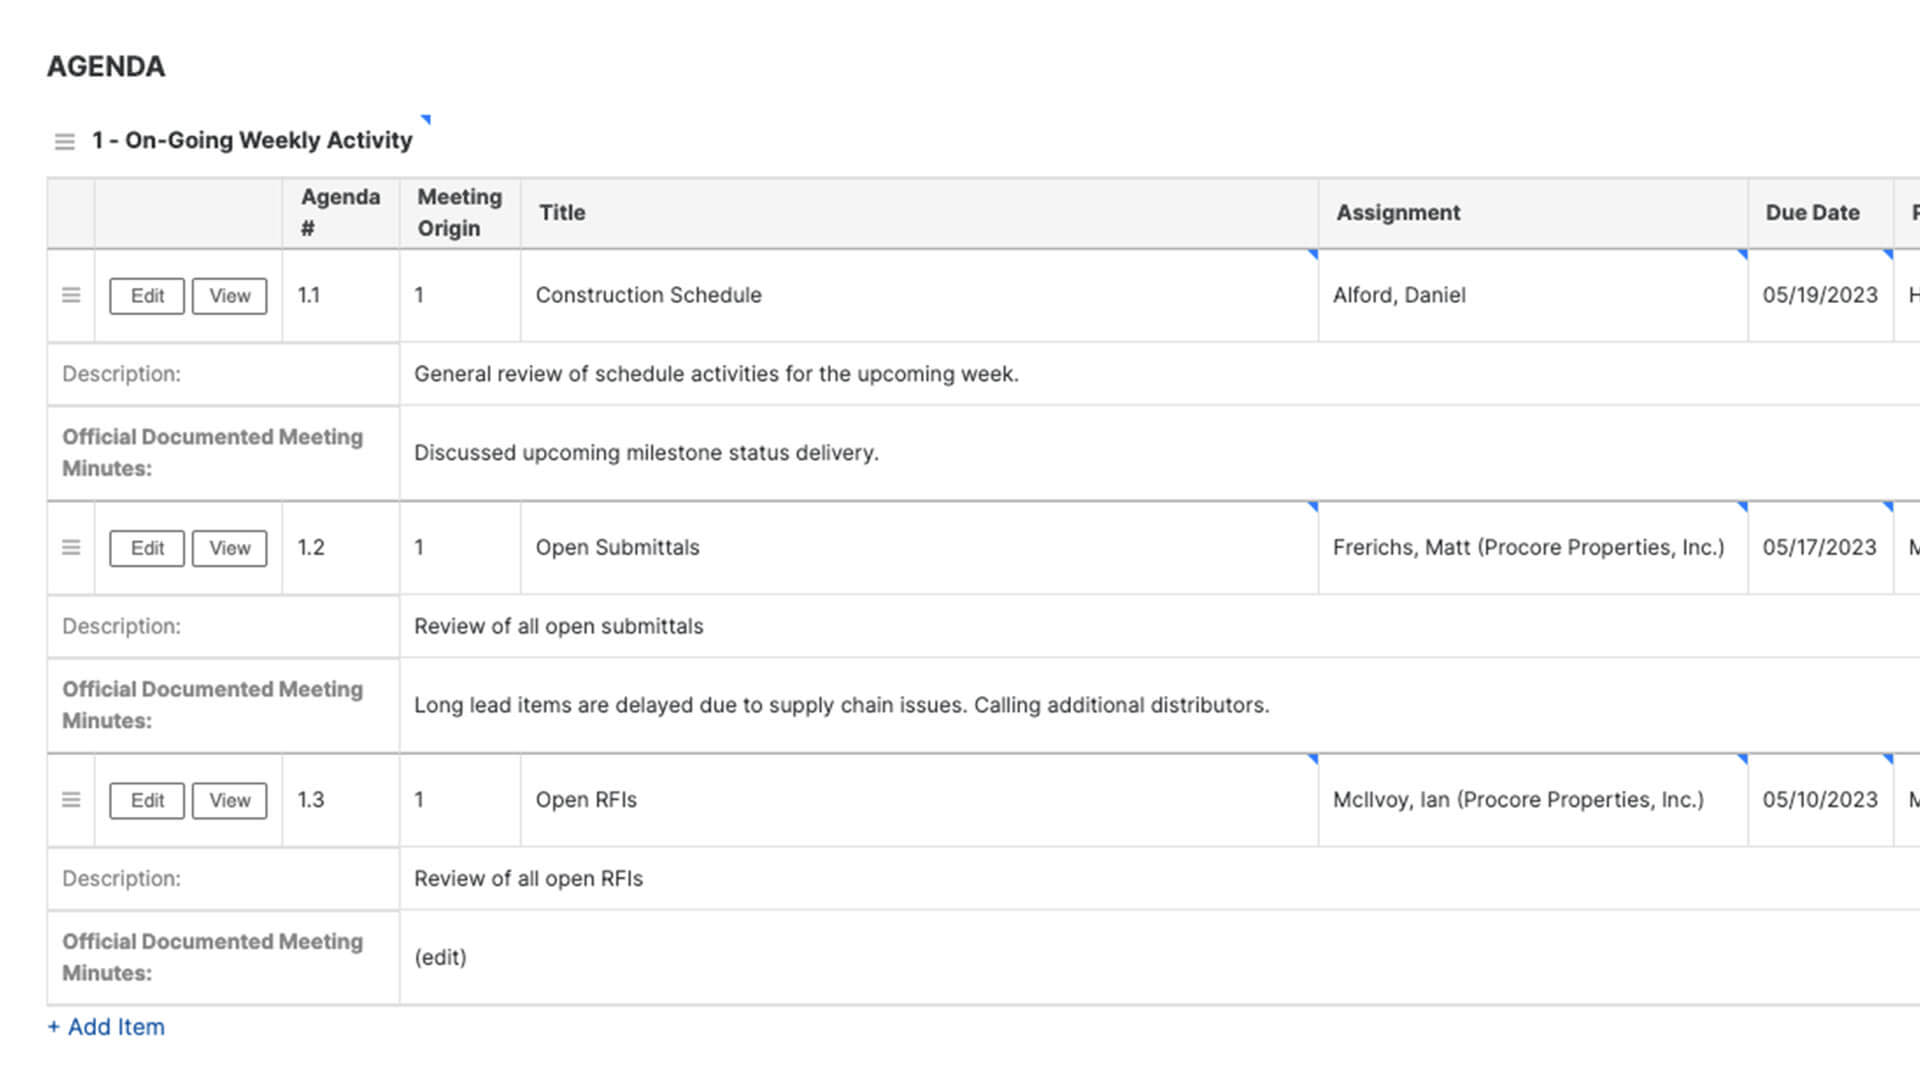Click the description cell for Open Submittals
Image resolution: width=1920 pixels, height=1080 pixels.
click(x=558, y=626)
